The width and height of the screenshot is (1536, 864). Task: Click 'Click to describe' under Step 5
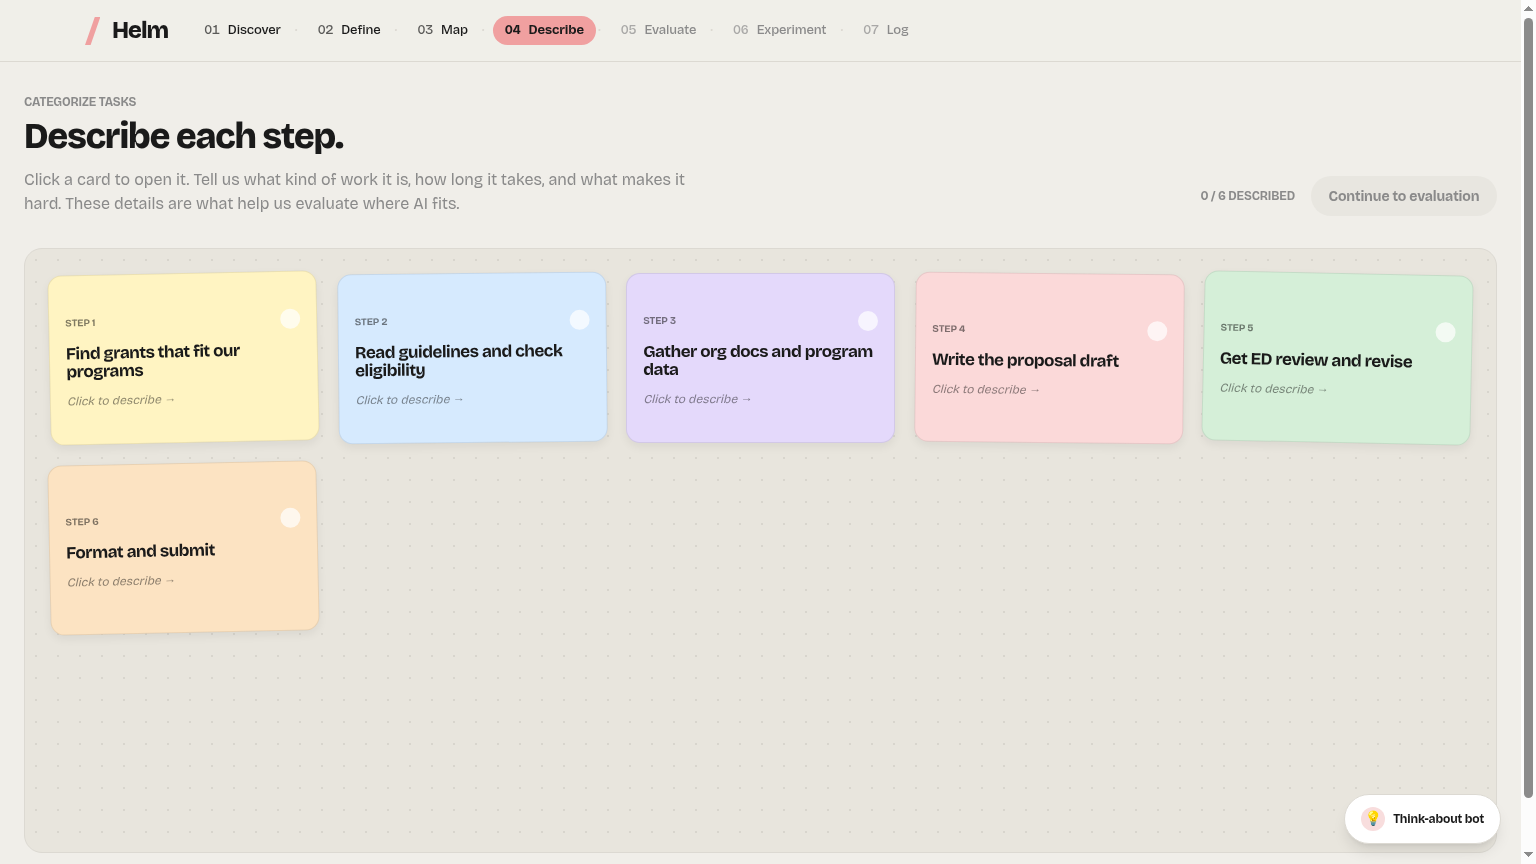click(1273, 389)
